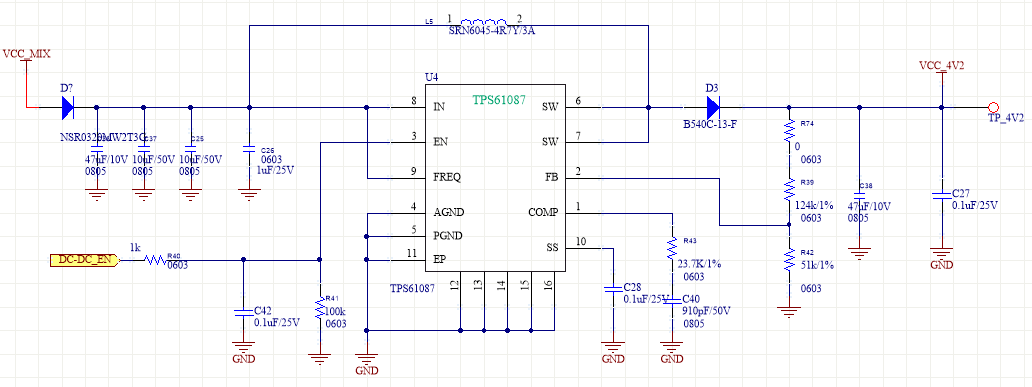
Task: Click the VCC_4V2 power port bar
Action: [x=941, y=72]
